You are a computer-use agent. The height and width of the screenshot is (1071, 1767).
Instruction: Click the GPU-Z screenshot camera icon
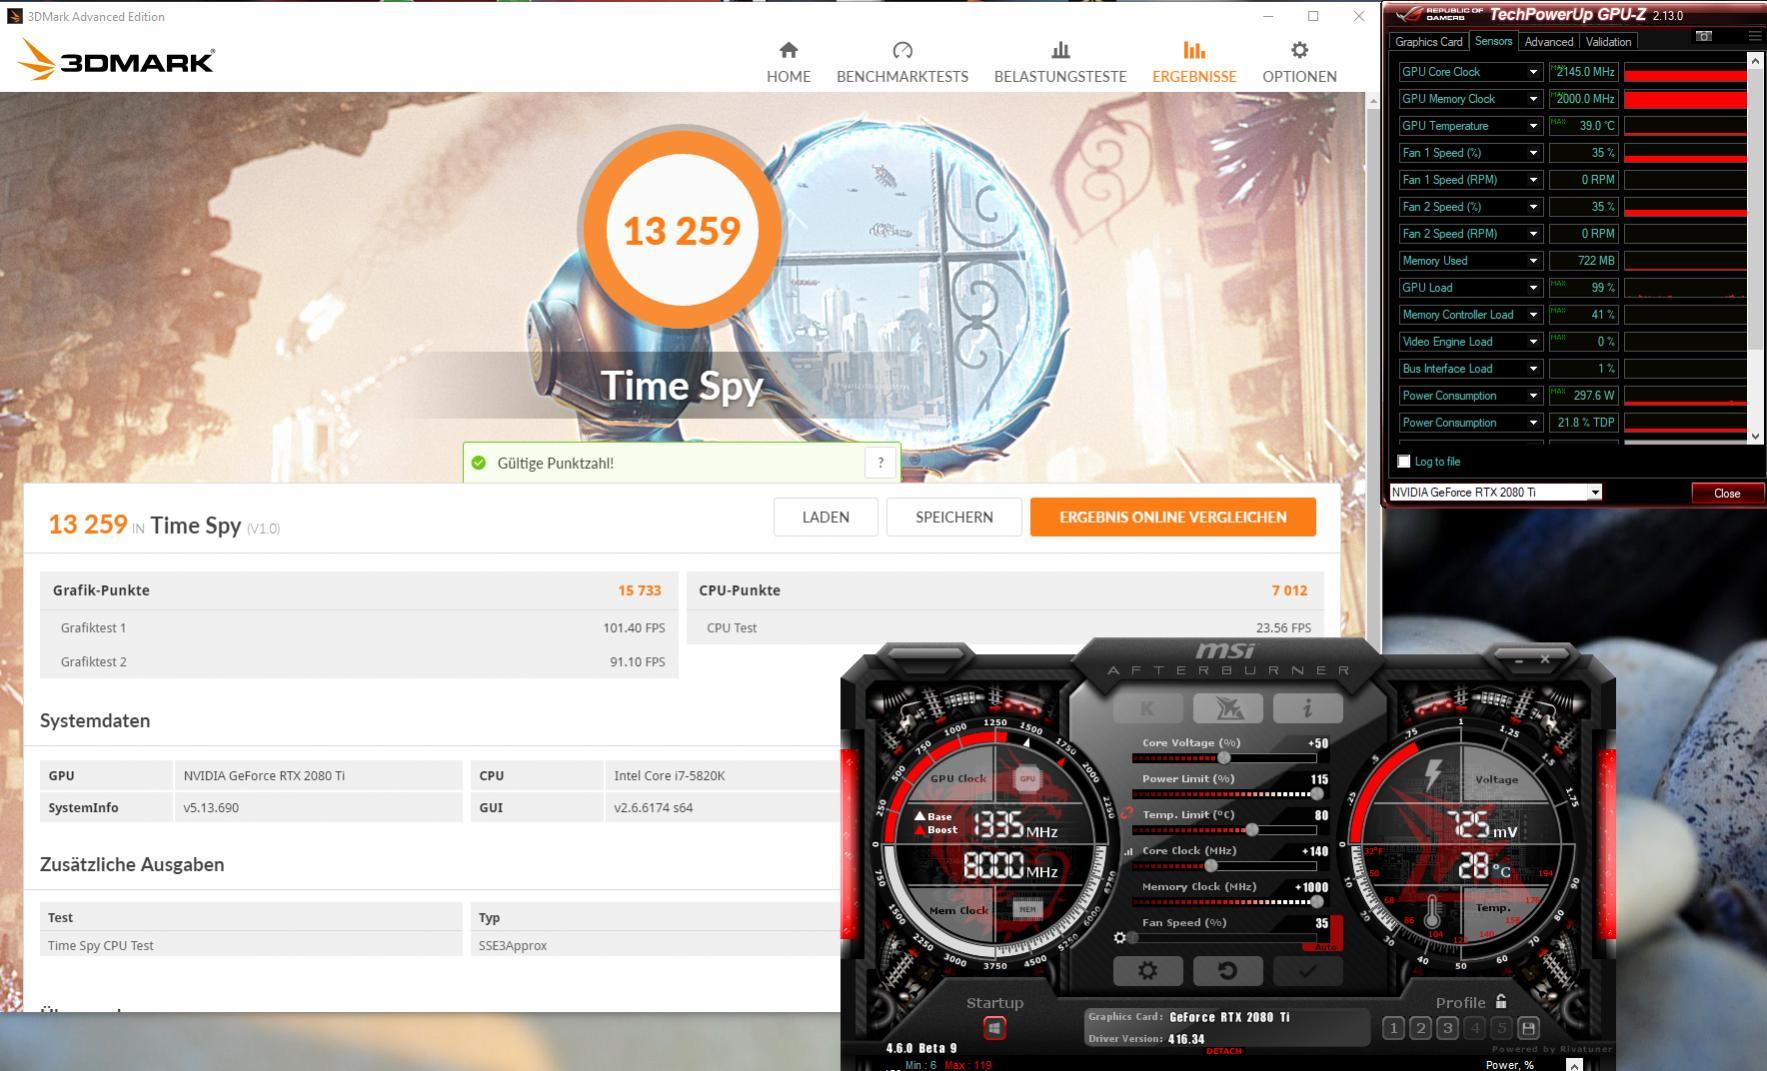tap(1704, 36)
